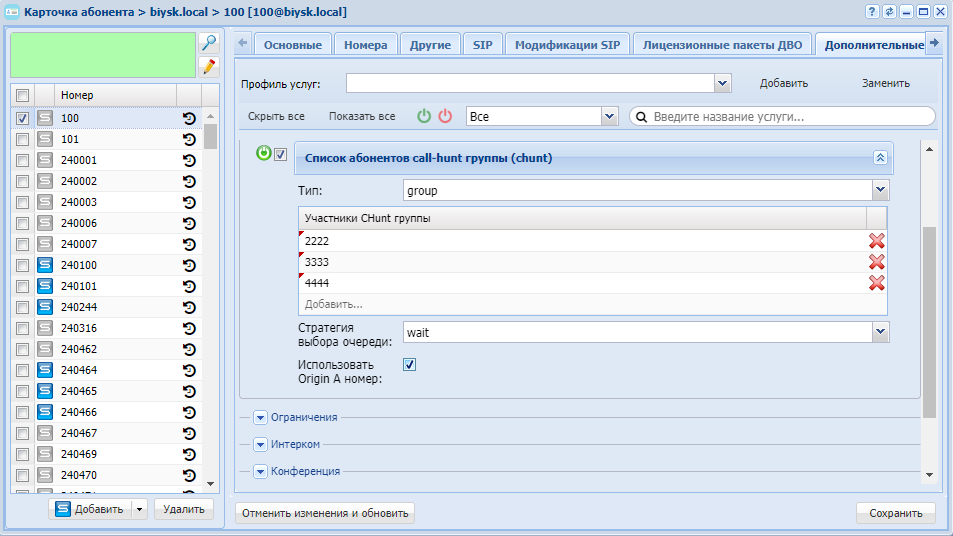Toggle chunt service enable checkbox

tap(281, 154)
